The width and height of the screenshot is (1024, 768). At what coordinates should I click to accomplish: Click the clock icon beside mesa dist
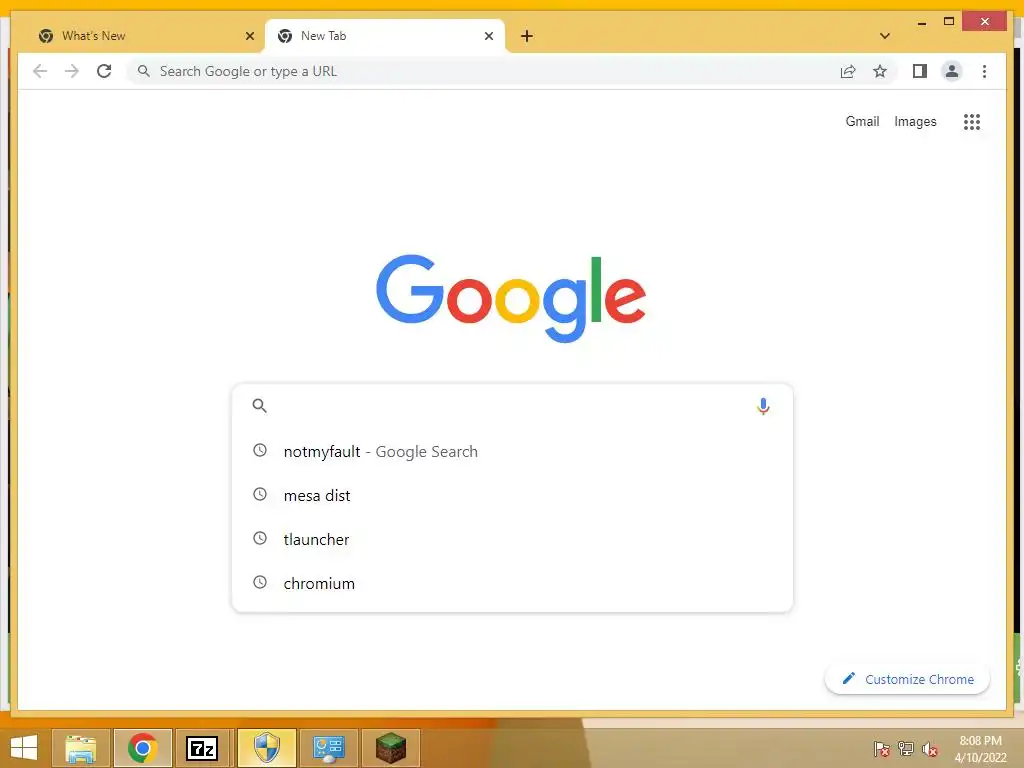260,494
